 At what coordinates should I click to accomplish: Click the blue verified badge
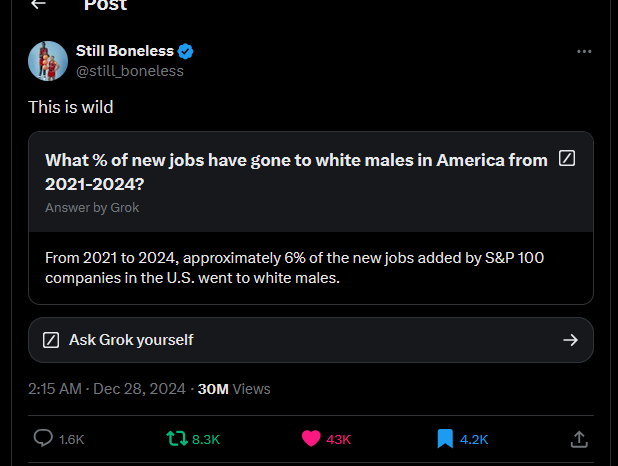click(x=186, y=51)
